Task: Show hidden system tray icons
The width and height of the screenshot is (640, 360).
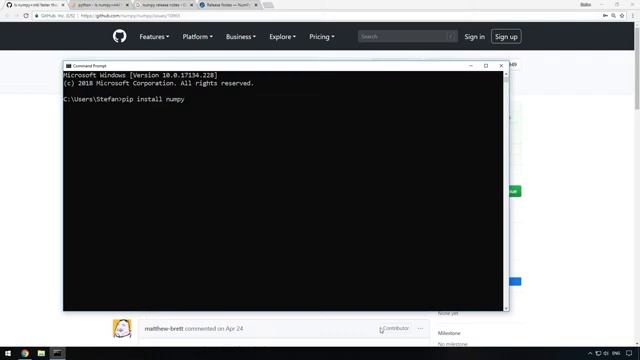Action: tap(590, 353)
